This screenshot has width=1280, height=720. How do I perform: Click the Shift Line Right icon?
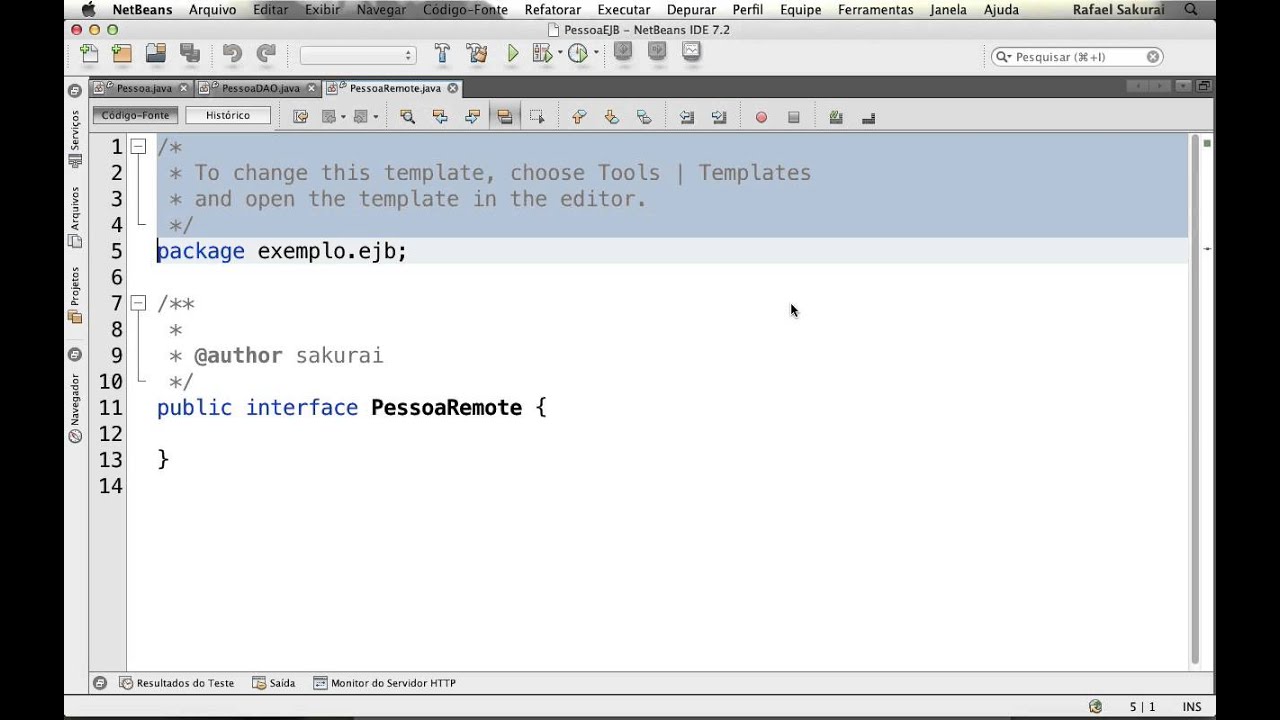719,117
